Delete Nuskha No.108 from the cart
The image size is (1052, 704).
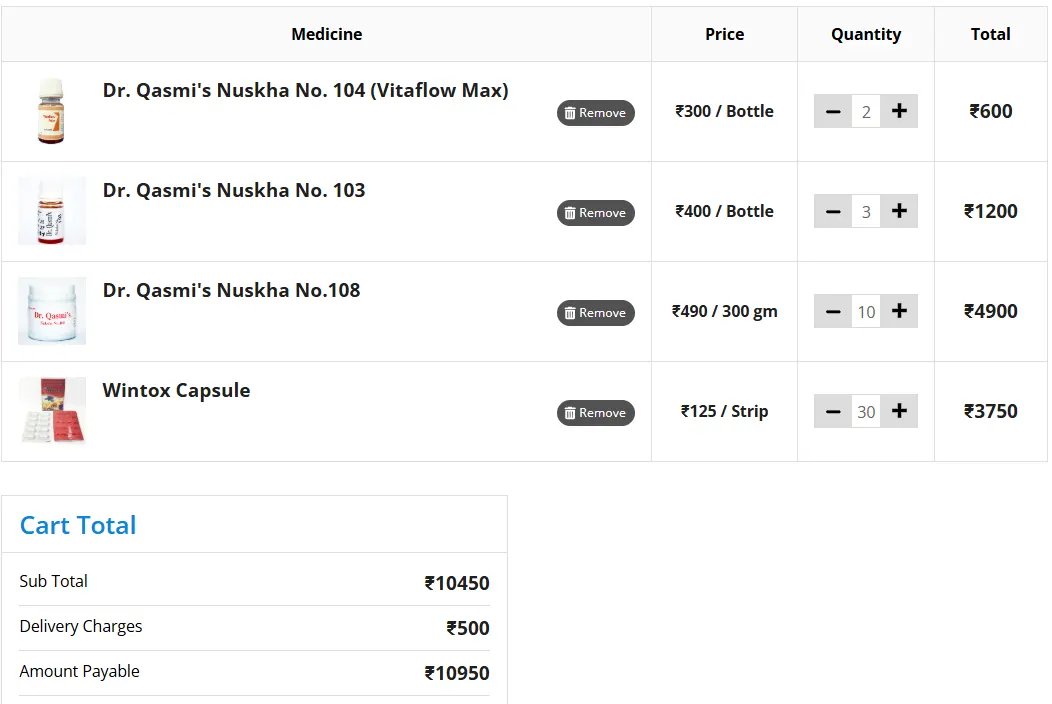pos(595,313)
